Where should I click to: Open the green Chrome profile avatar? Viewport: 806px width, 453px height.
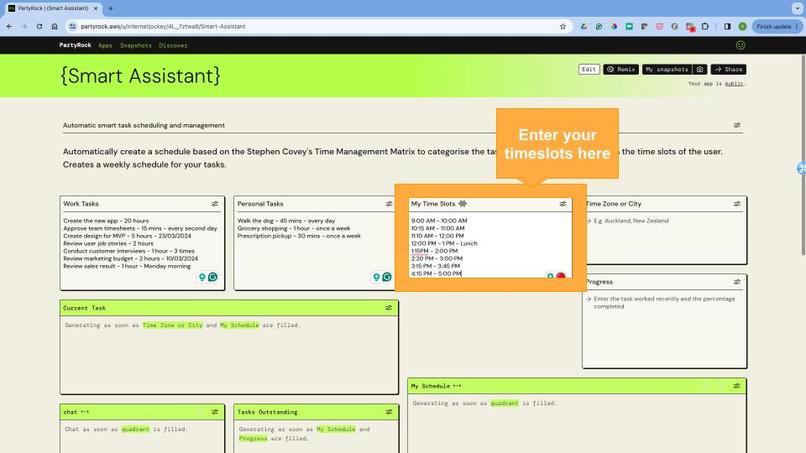(x=742, y=26)
